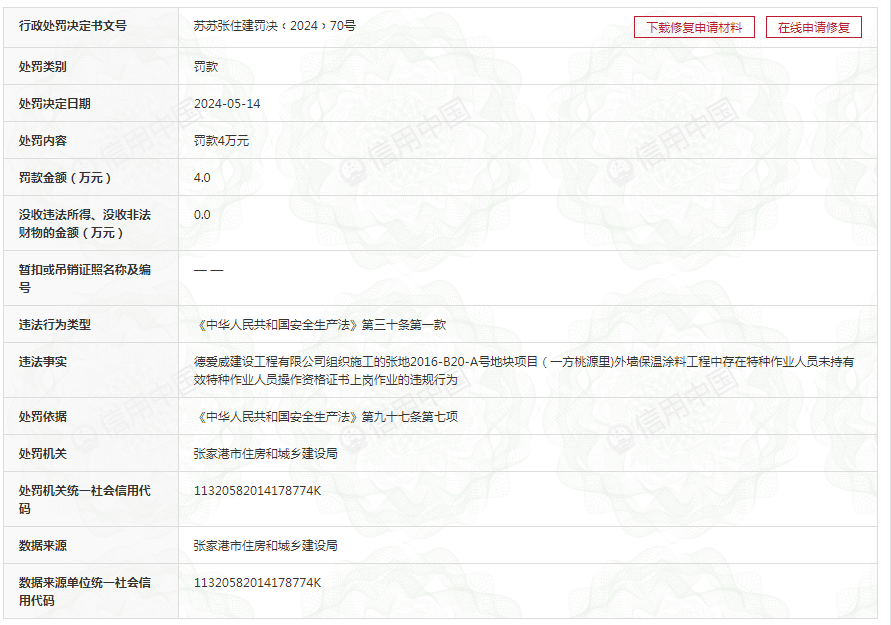The image size is (891, 625).
Task: Select the 罚款金额（万元） label
Action: coord(65,177)
